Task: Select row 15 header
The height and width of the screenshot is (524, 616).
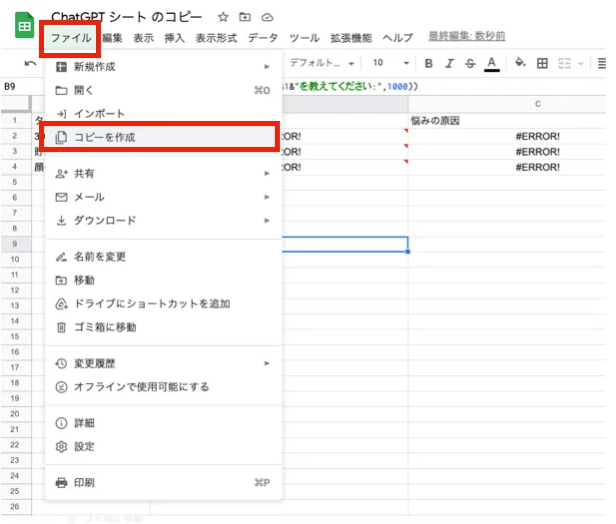Action: [16, 337]
